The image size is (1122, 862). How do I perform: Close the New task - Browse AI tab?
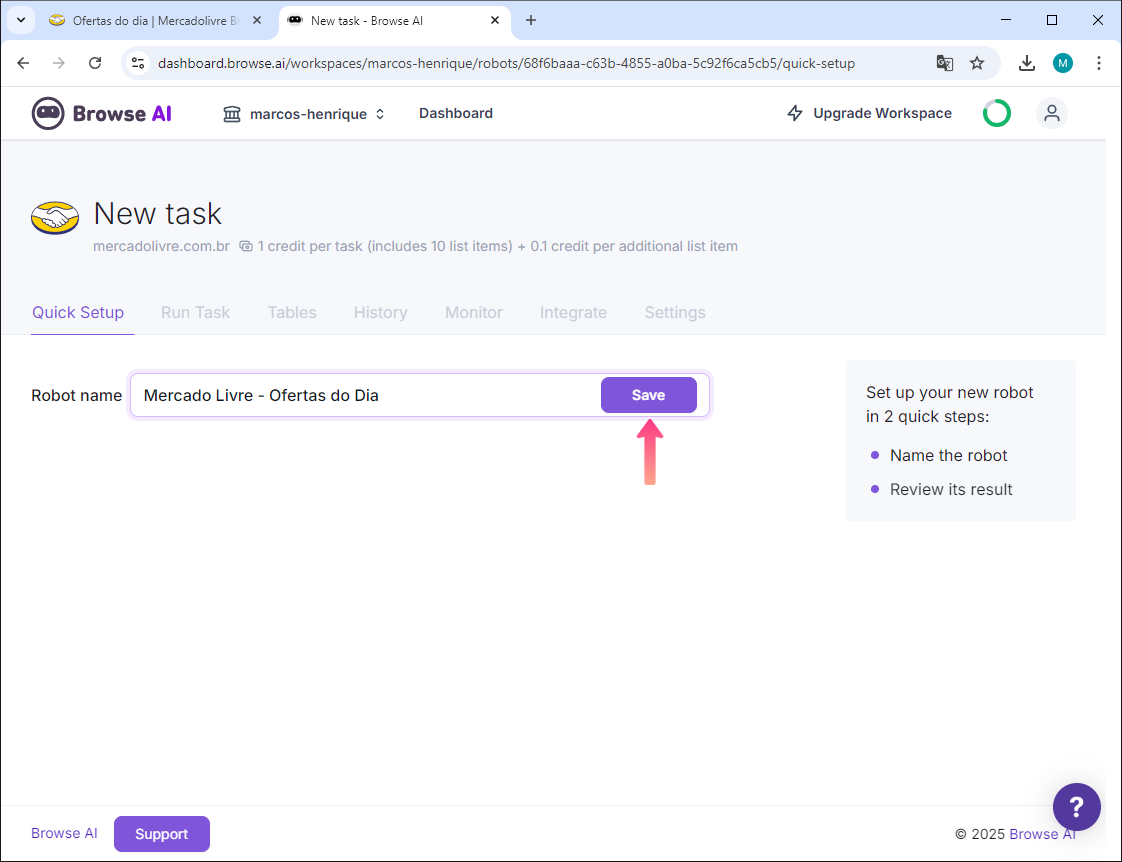pyautogui.click(x=494, y=20)
